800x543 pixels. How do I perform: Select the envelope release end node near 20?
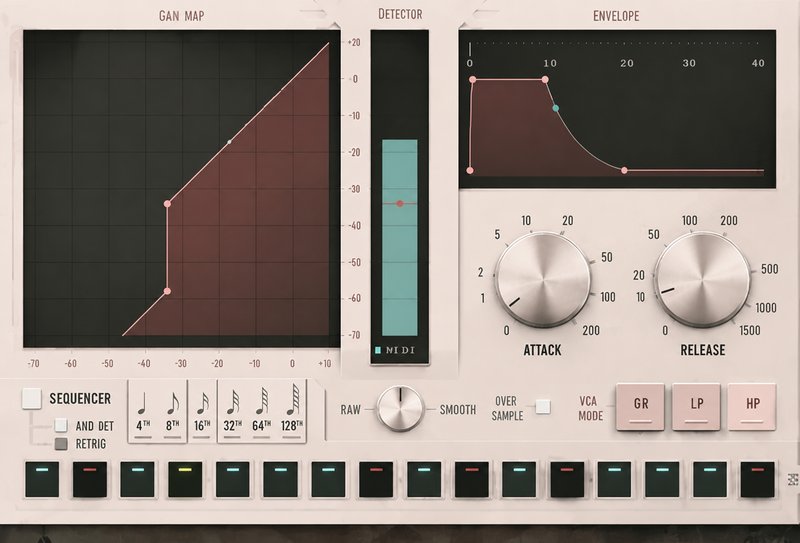coord(624,170)
